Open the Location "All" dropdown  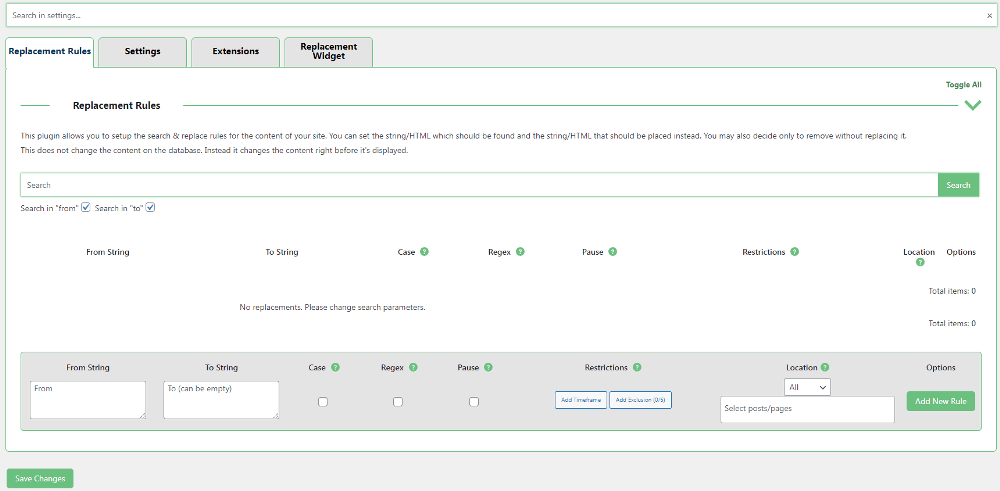808,387
